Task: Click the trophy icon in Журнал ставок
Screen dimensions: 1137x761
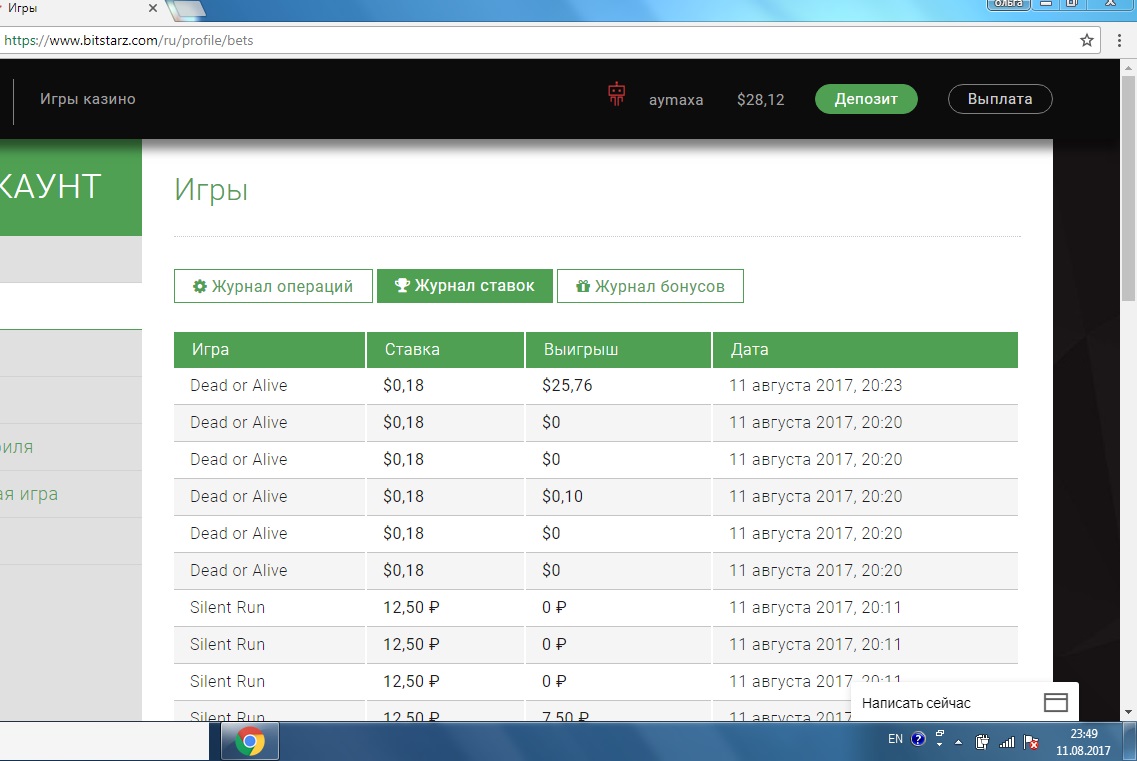Action: pyautogui.click(x=402, y=285)
